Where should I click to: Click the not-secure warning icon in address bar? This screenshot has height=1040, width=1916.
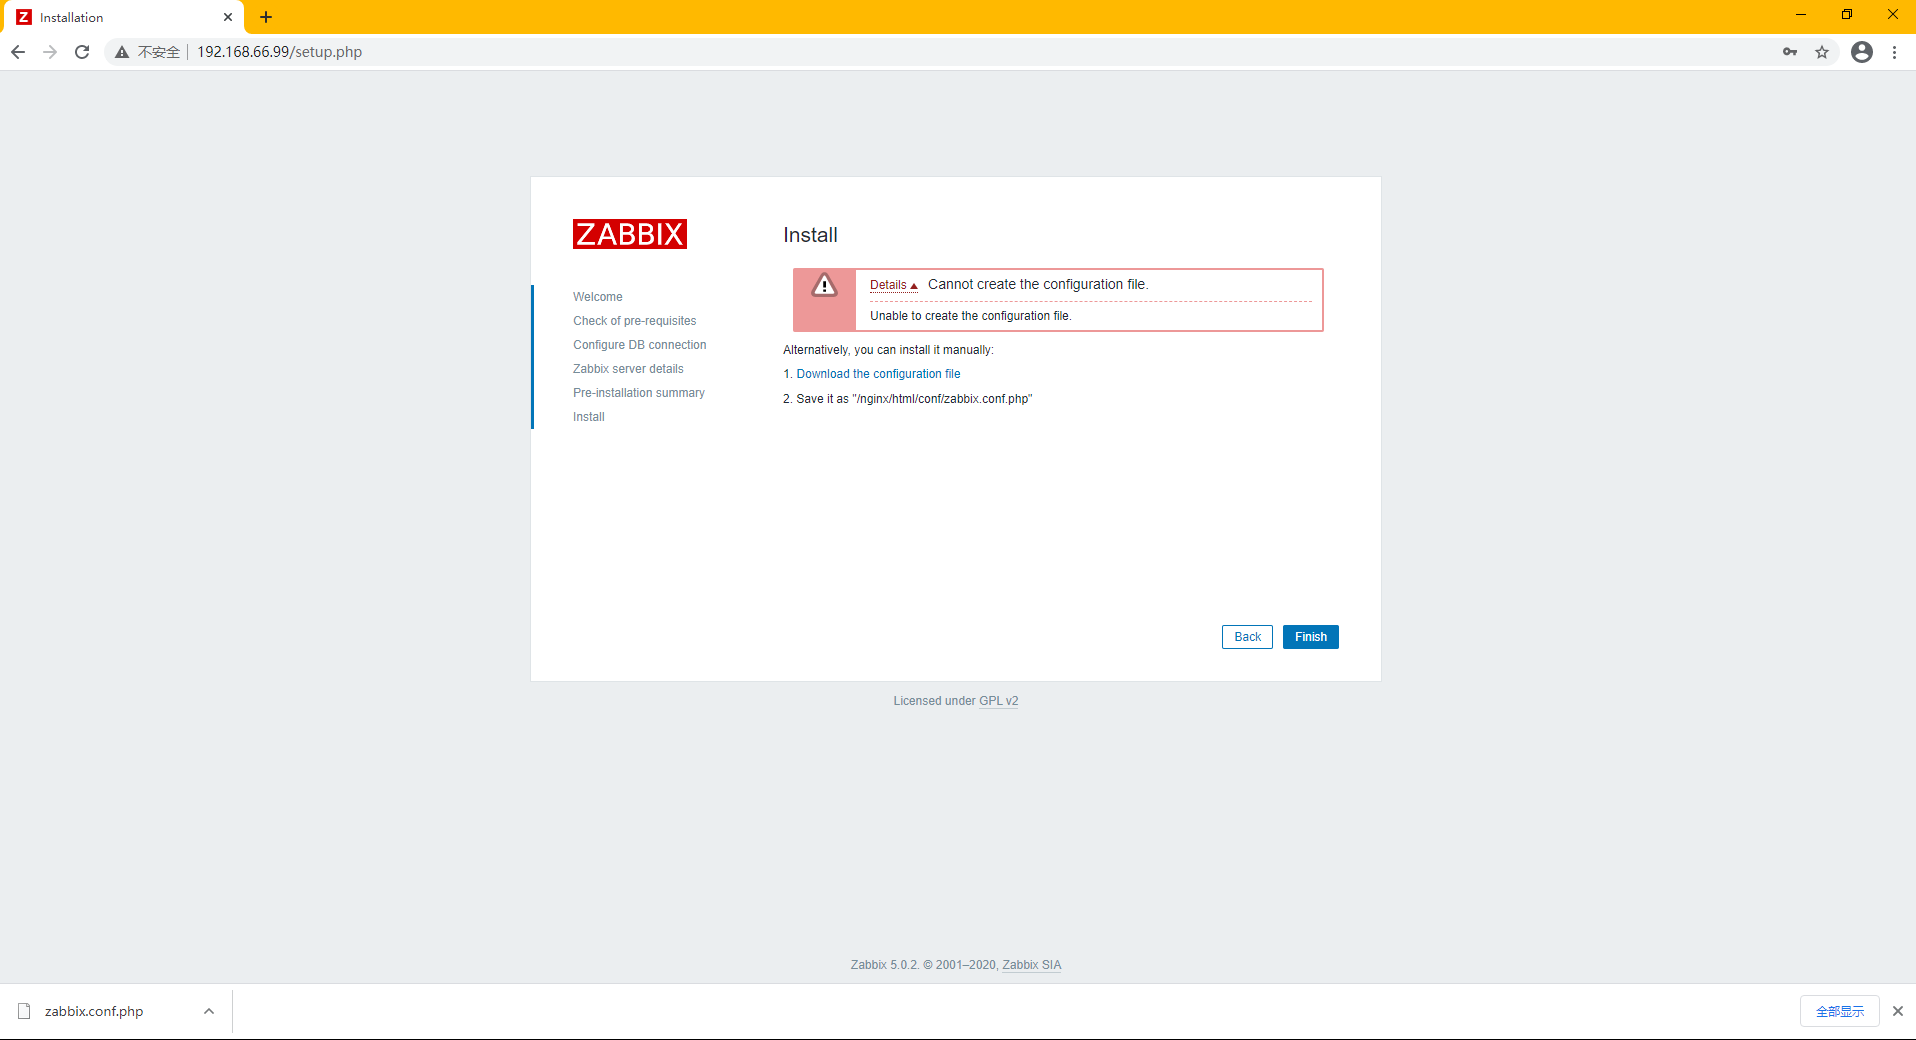click(x=122, y=52)
